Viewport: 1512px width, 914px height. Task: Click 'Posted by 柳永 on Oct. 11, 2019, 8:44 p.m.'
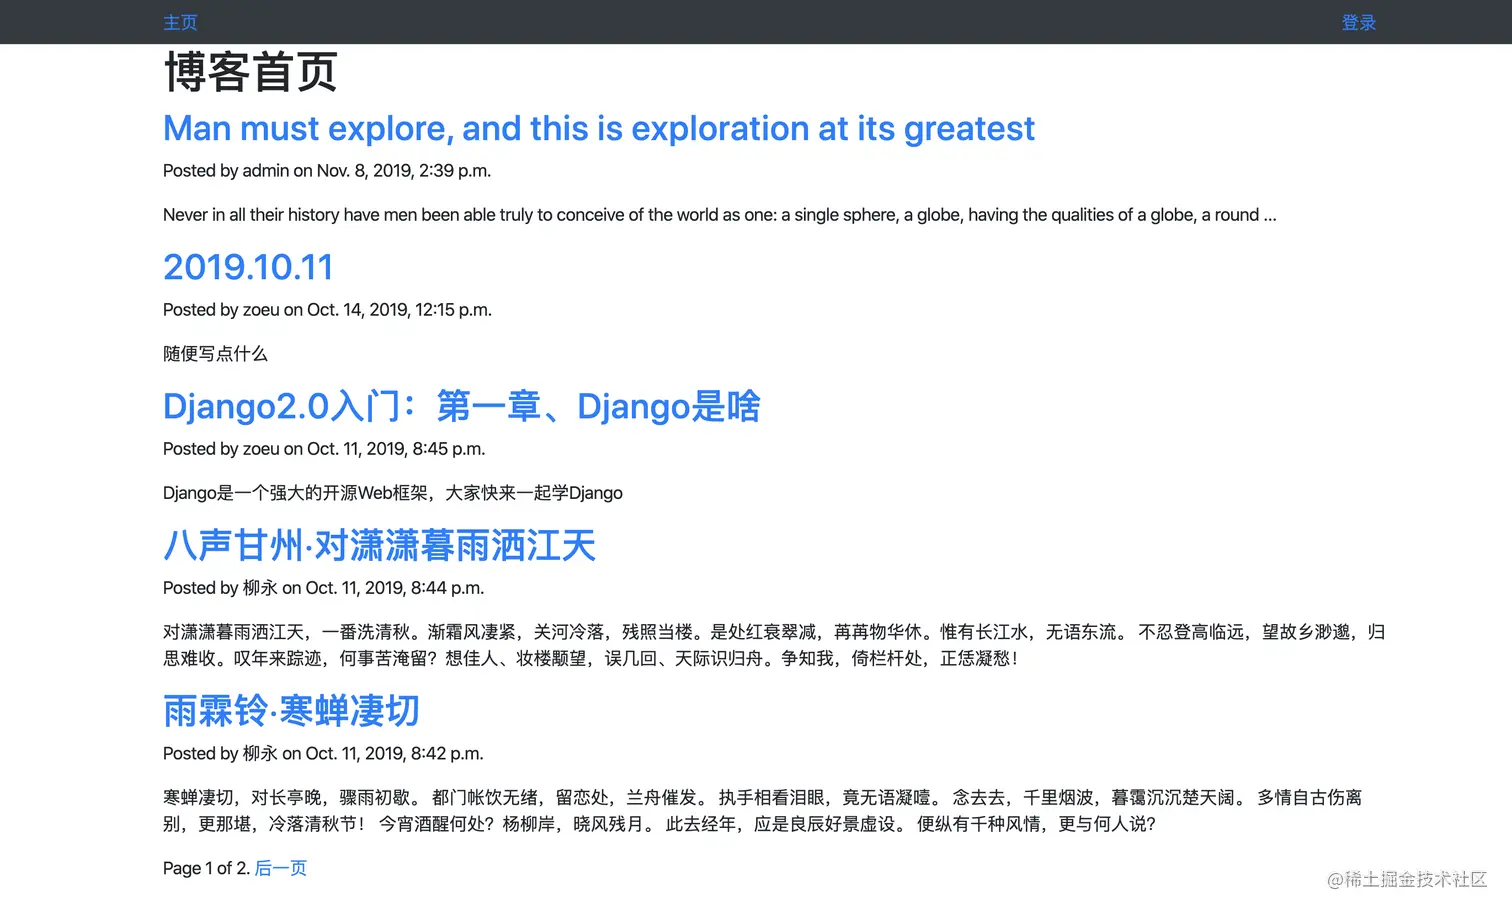coord(323,588)
